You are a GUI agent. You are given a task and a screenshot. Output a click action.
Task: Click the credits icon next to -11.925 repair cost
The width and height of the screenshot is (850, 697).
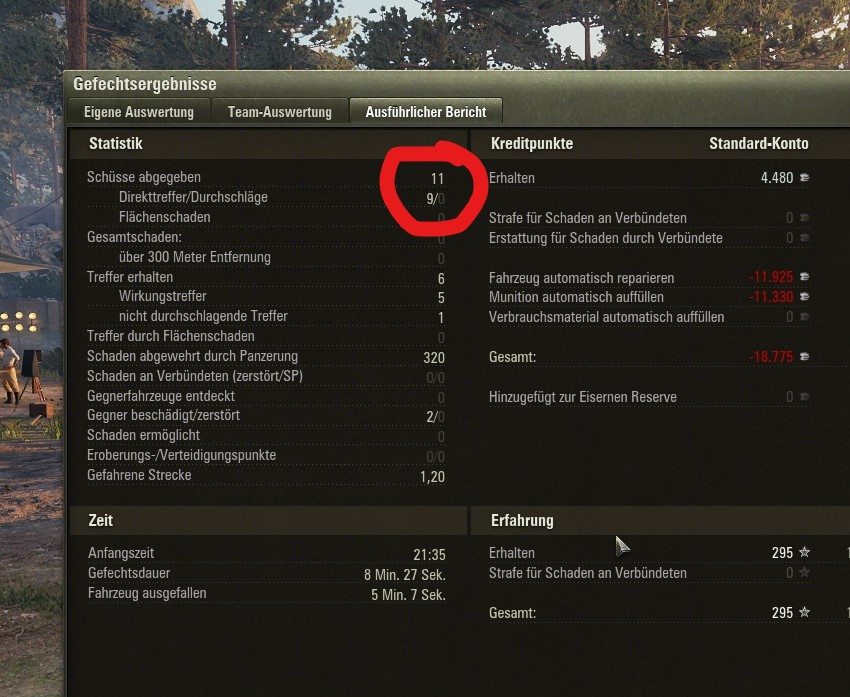pos(804,277)
